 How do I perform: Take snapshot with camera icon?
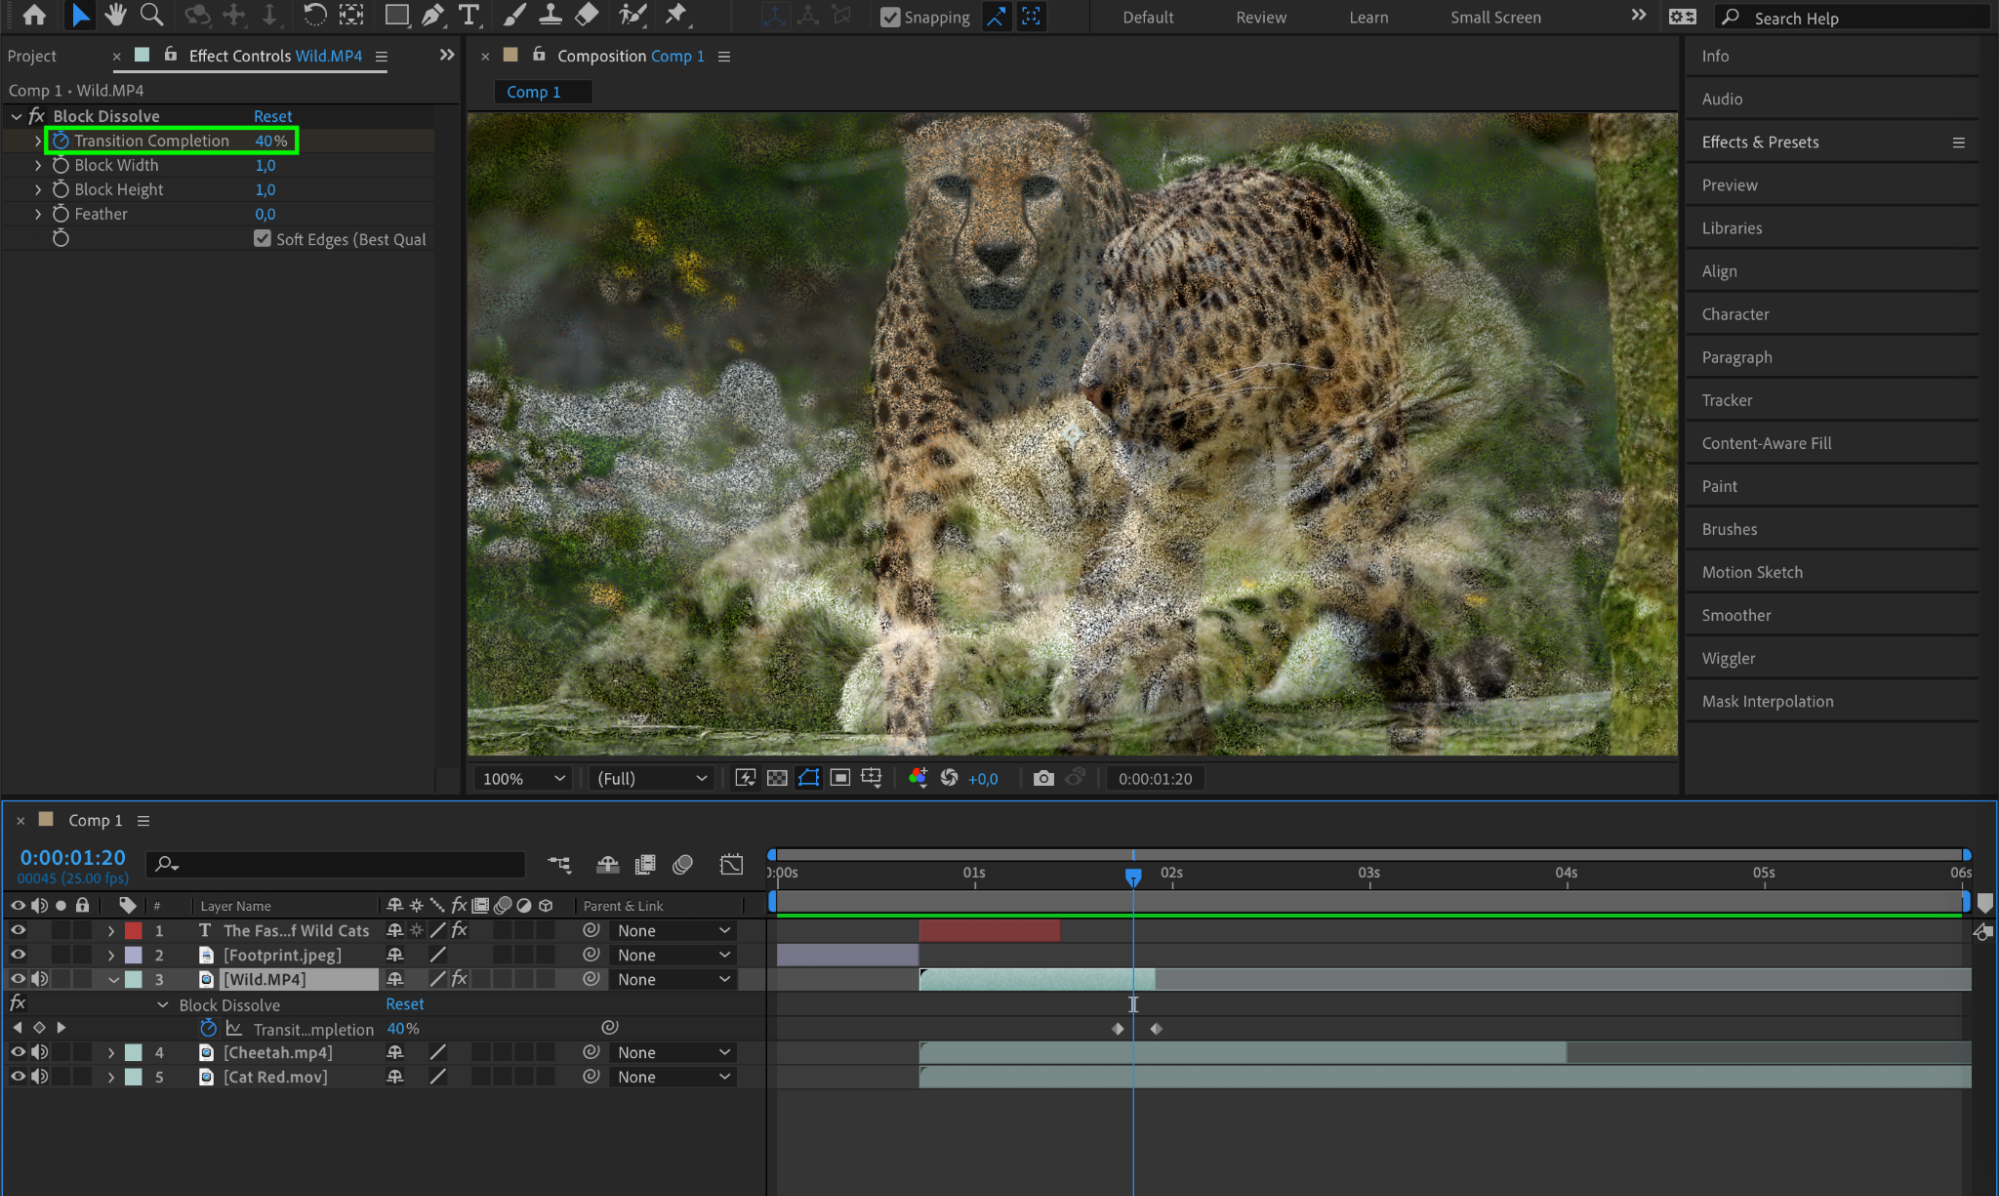pyautogui.click(x=1043, y=778)
